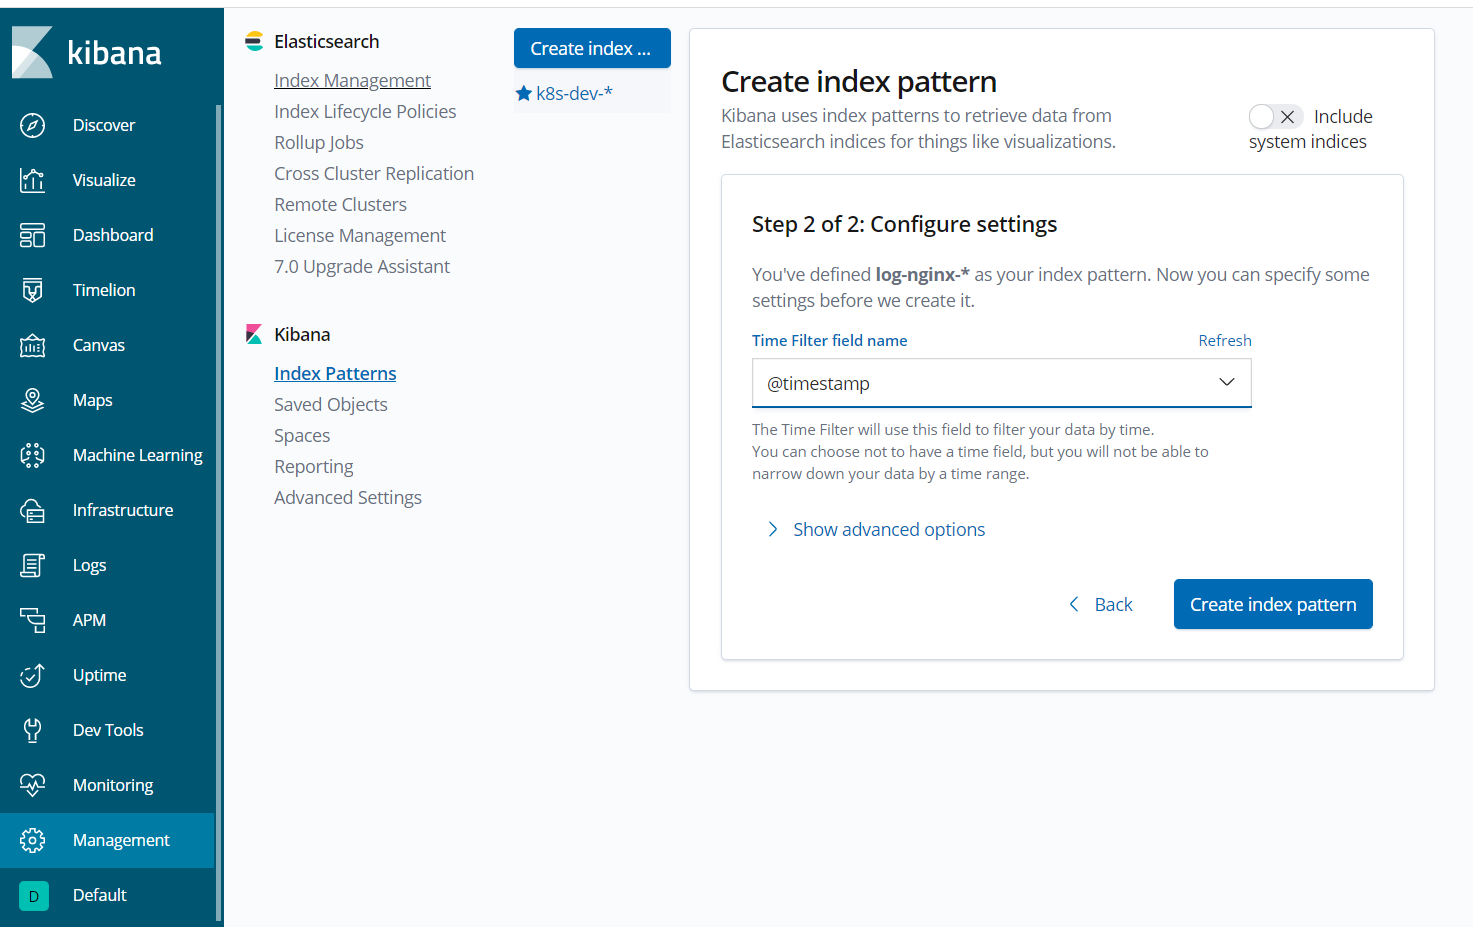This screenshot has width=1473, height=927.
Task: Select Uptime in the side navigation
Action: (100, 675)
